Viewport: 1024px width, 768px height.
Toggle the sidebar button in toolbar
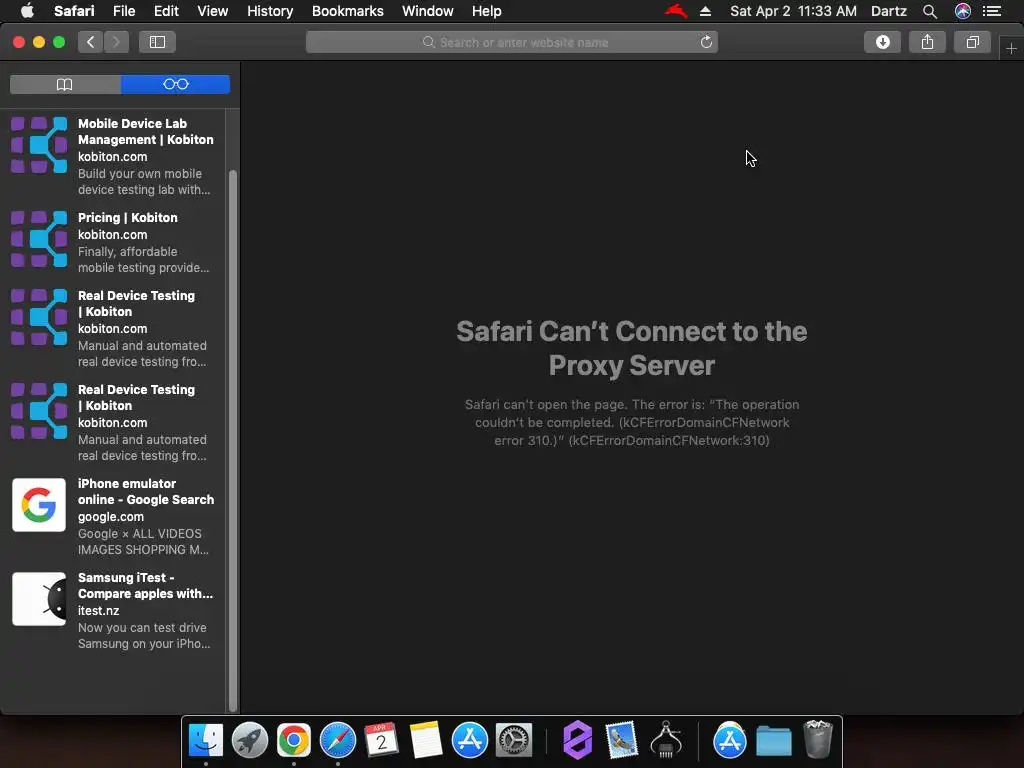pos(157,42)
